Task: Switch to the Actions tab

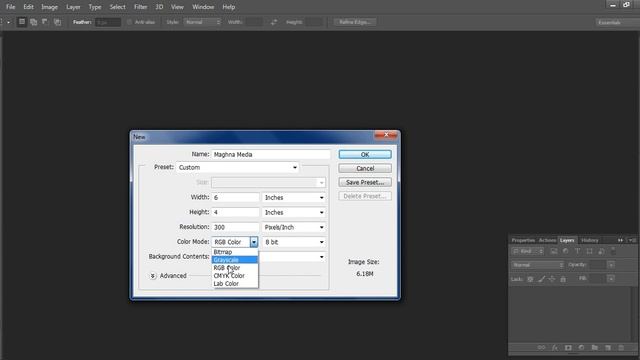Action: 547,240
